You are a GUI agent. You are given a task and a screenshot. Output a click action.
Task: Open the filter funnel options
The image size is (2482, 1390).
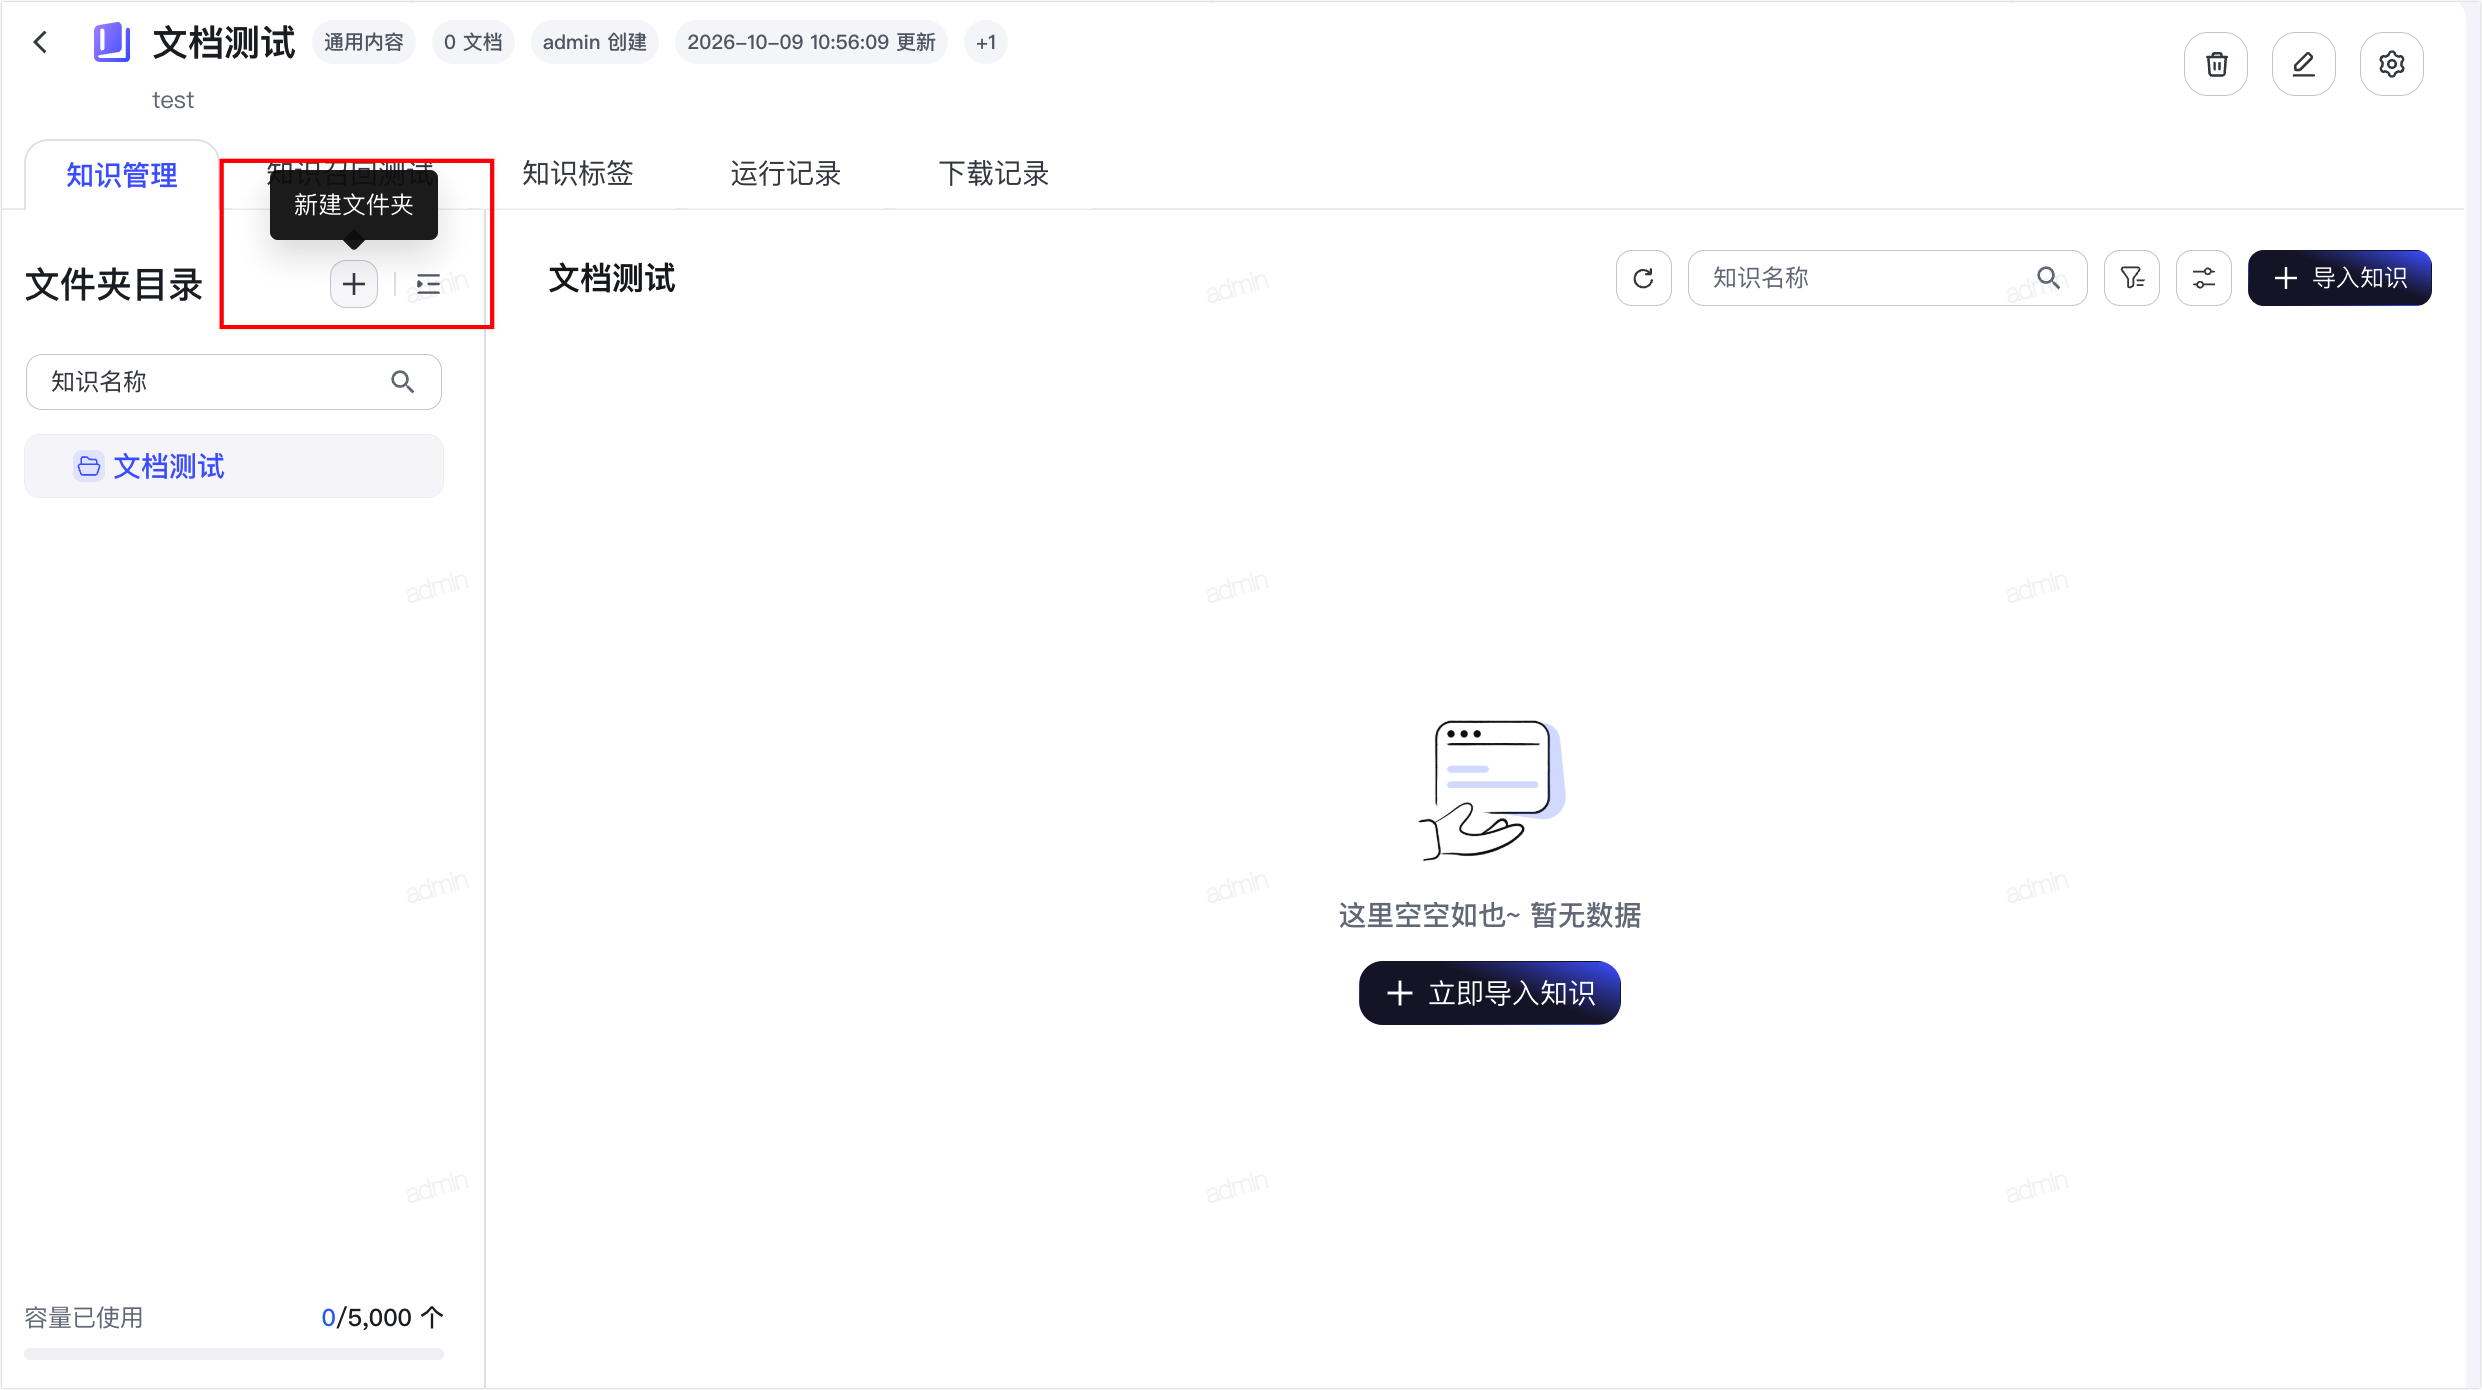point(2132,278)
